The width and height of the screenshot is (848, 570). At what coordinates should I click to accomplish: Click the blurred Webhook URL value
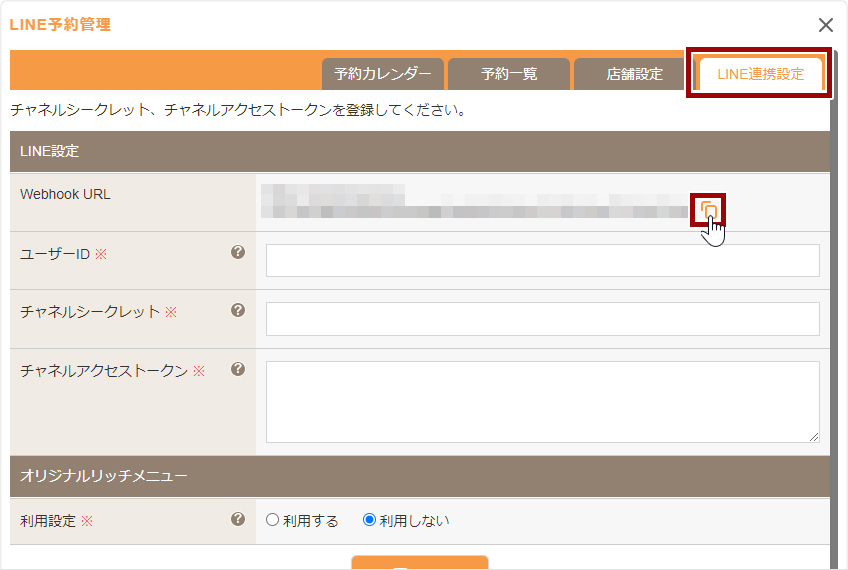(474, 201)
